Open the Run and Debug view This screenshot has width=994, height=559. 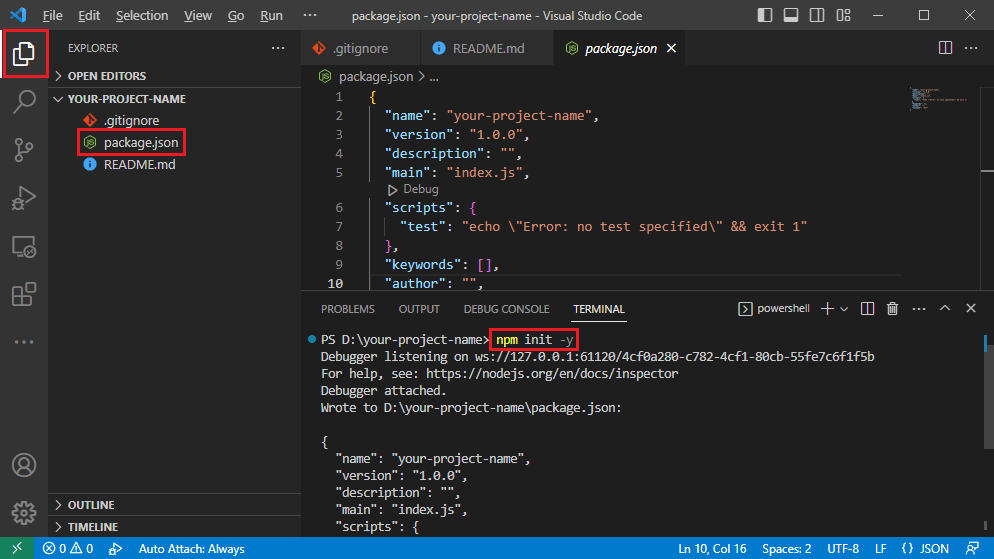click(x=24, y=198)
